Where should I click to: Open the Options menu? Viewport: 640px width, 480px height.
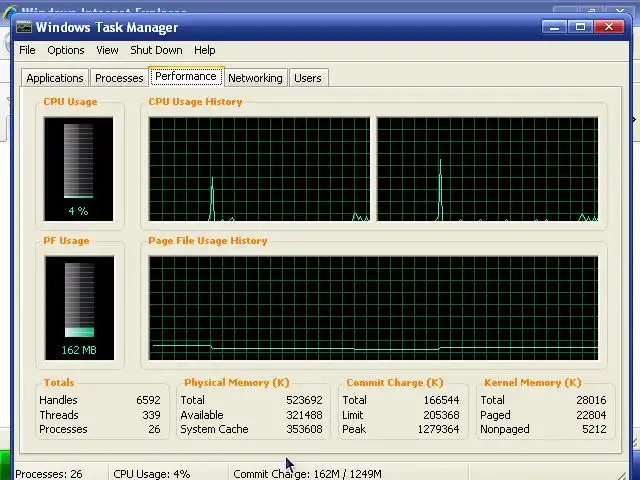pos(66,50)
